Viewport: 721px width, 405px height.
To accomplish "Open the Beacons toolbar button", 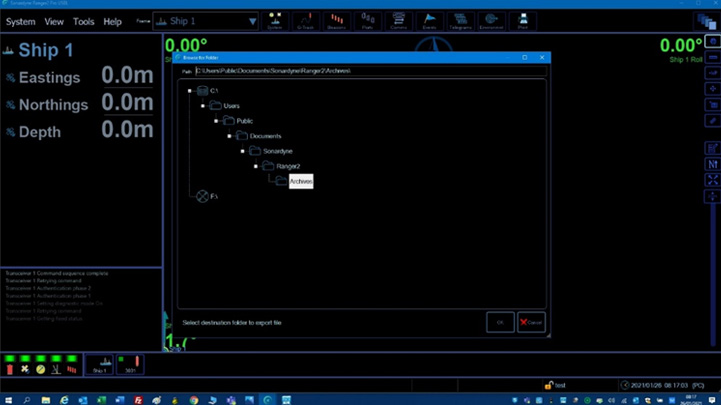I will [336, 21].
